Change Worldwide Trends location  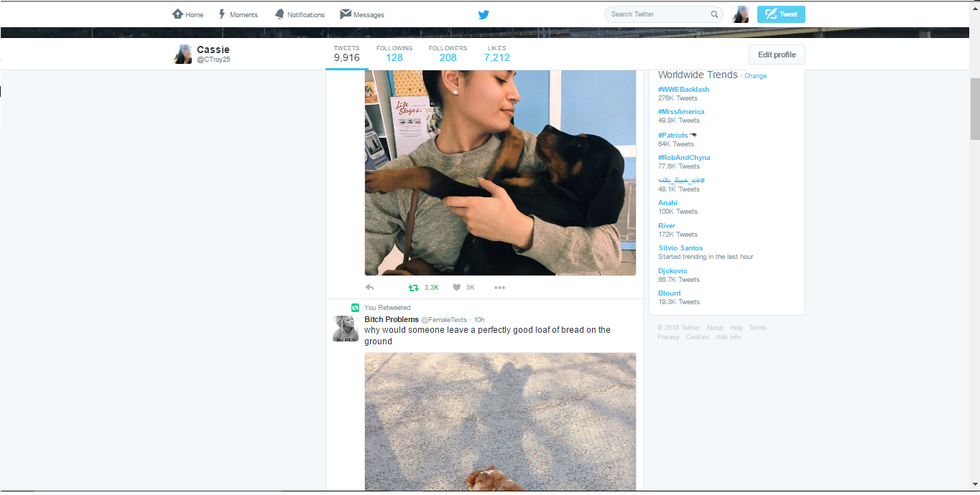click(755, 76)
